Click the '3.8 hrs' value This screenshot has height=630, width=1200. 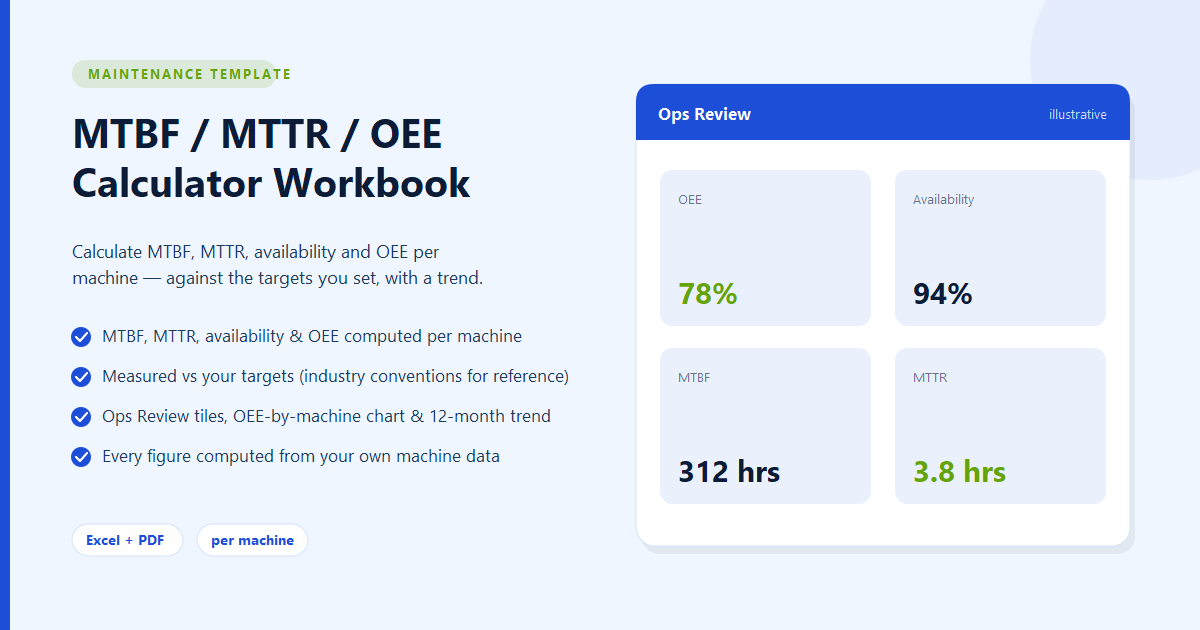(x=960, y=472)
